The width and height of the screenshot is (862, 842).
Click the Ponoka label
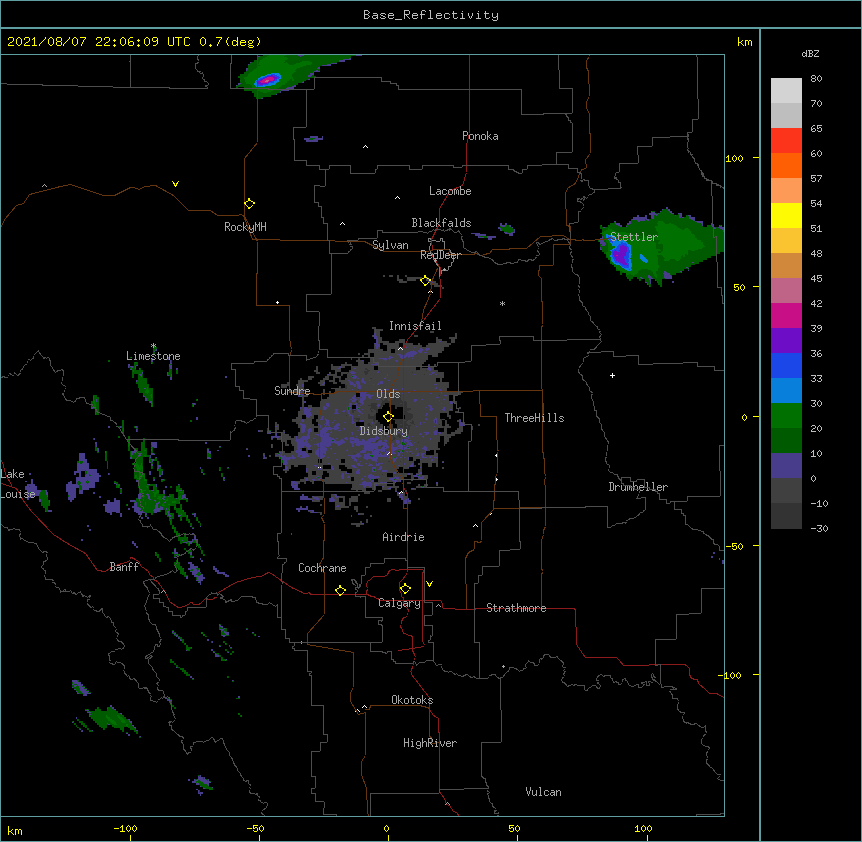[480, 136]
